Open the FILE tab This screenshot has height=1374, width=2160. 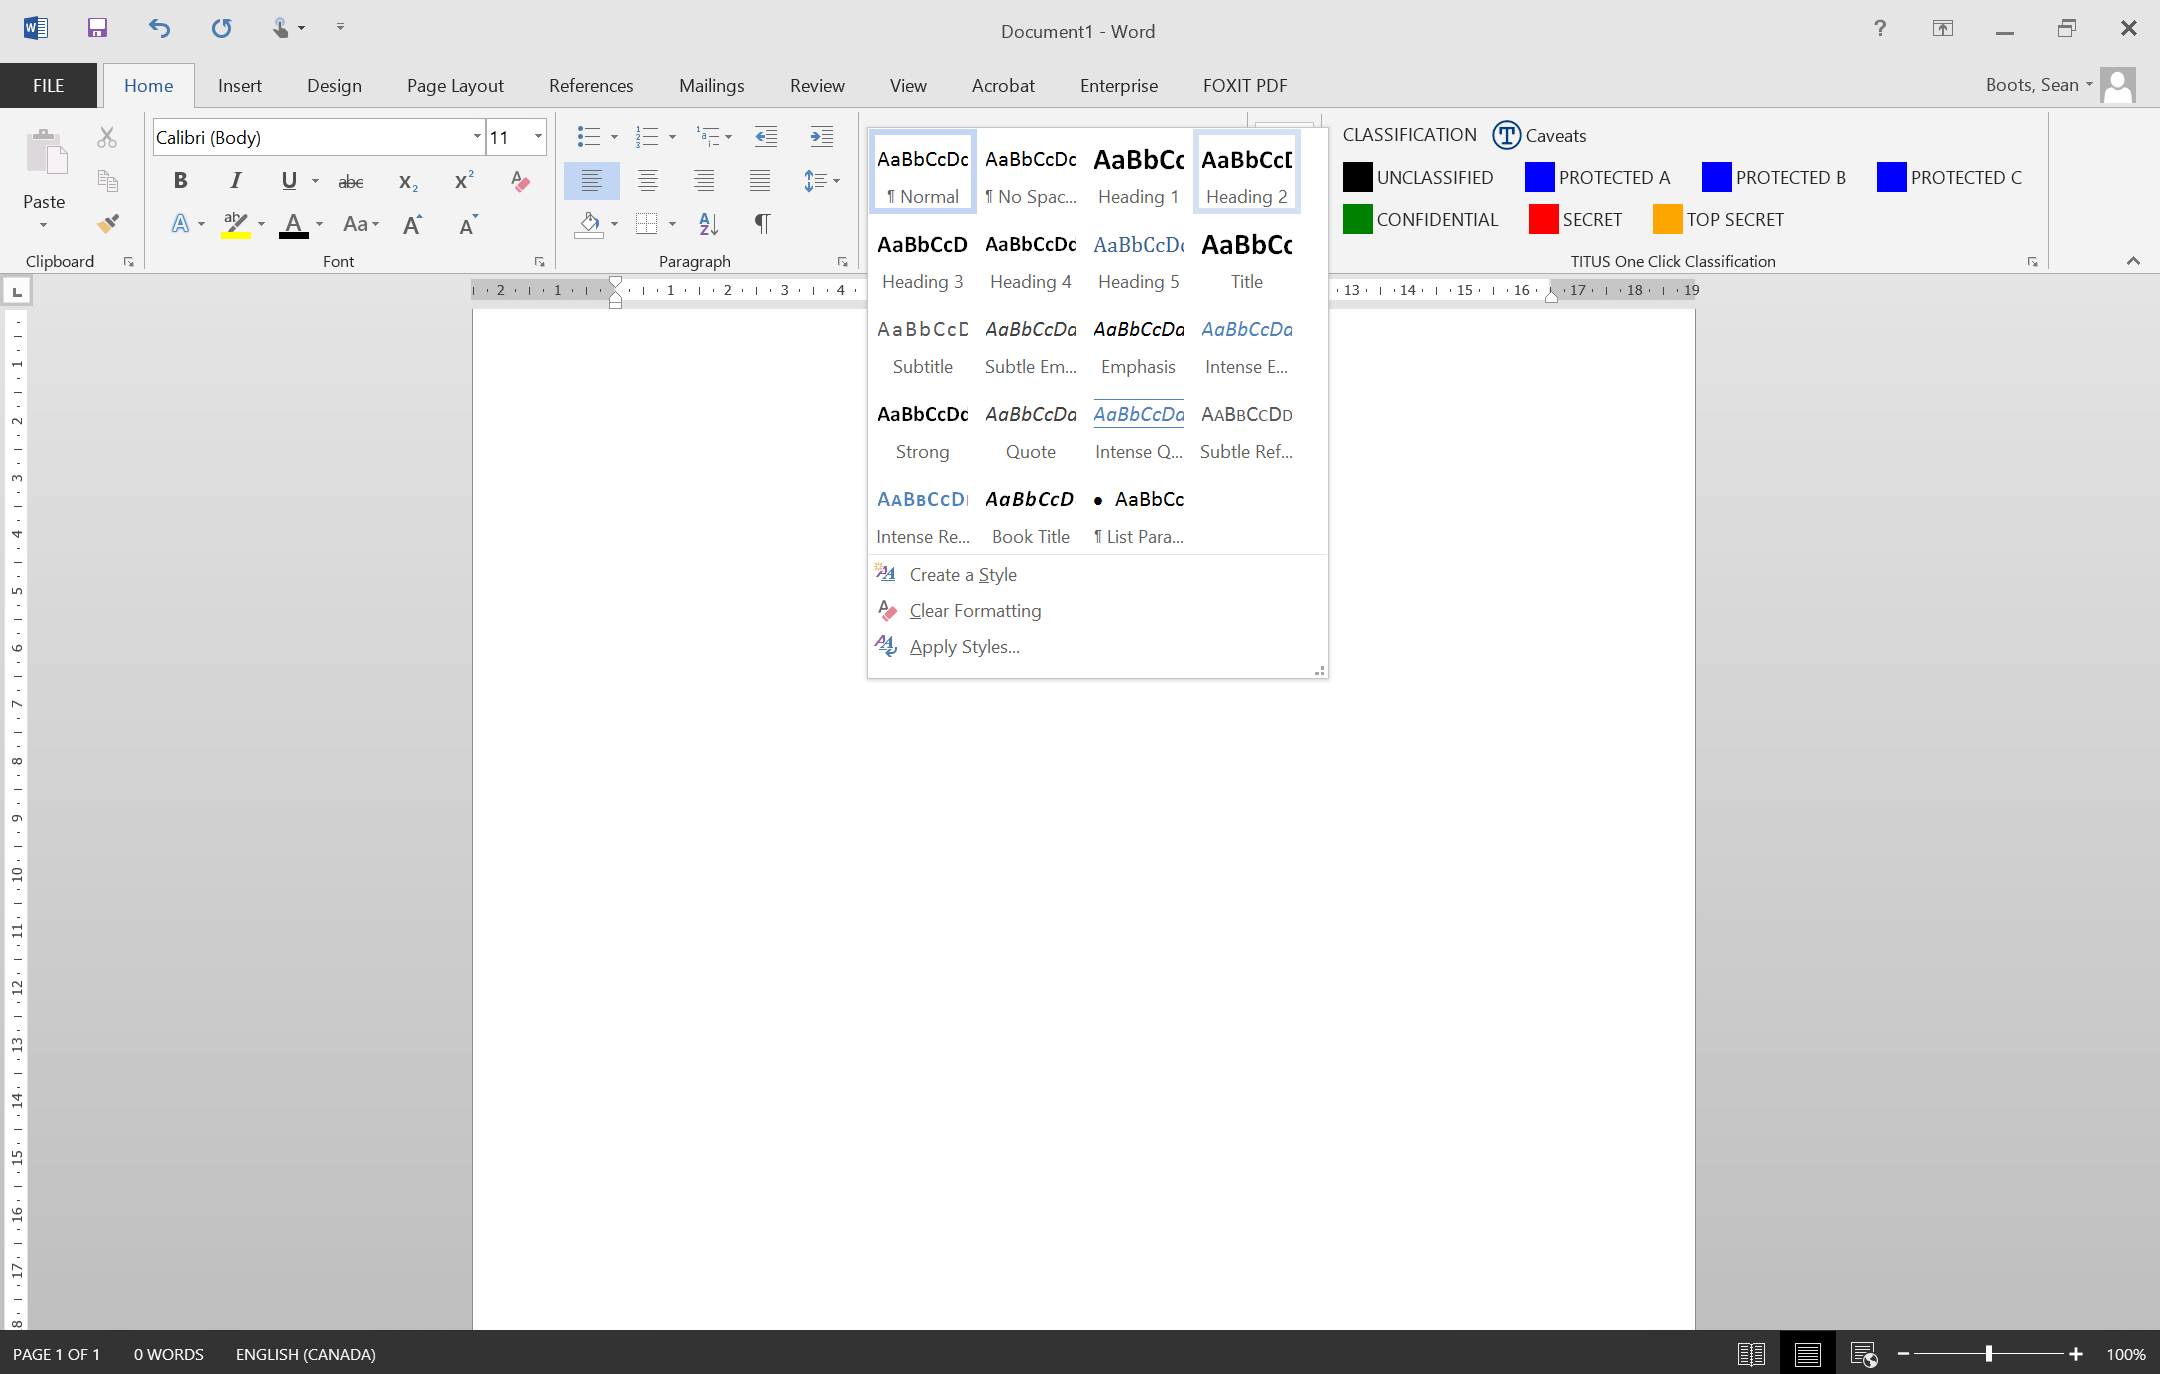[x=48, y=85]
